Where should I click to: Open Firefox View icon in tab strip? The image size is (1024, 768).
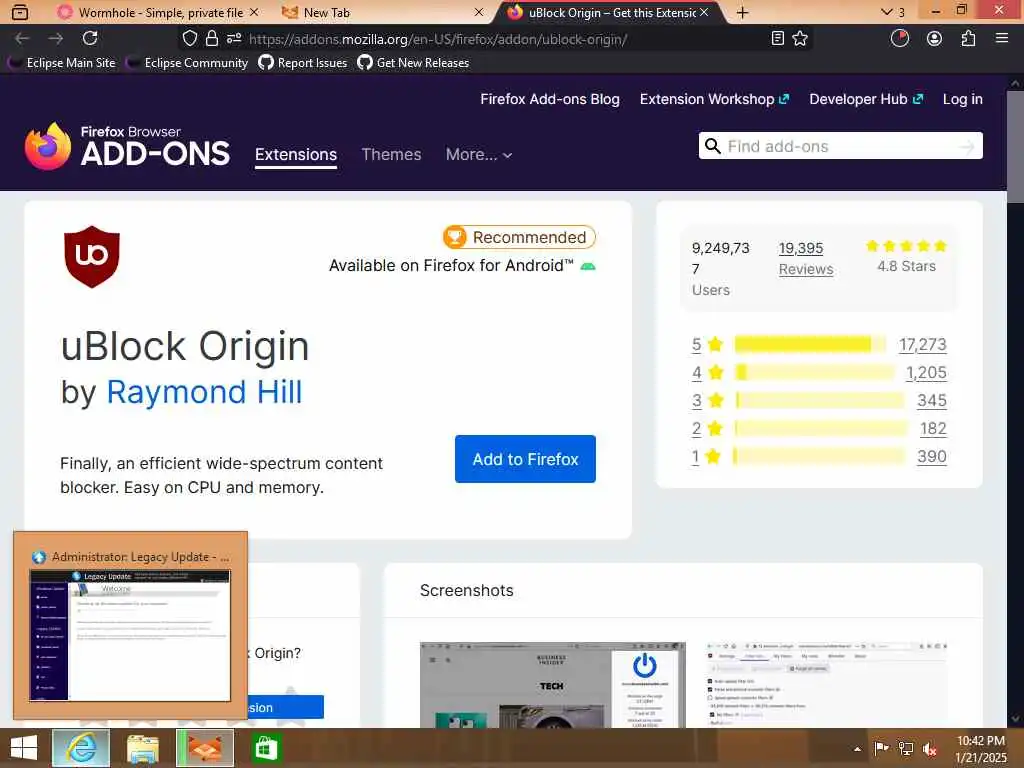tap(20, 12)
